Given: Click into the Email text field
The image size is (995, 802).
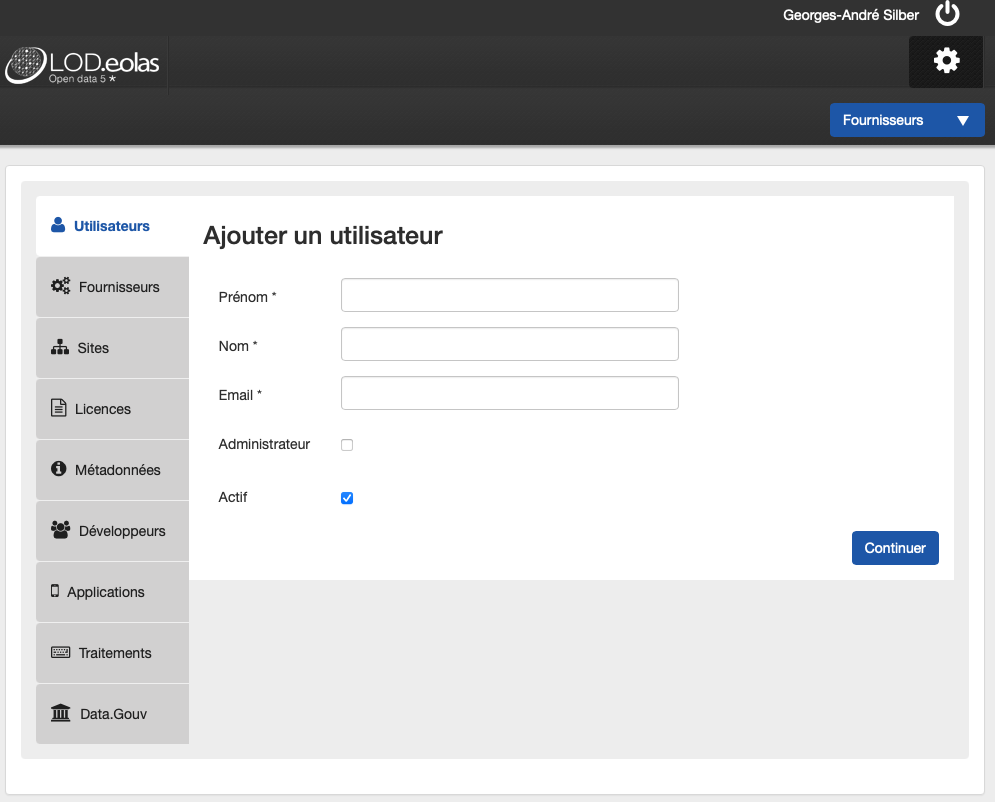Looking at the screenshot, I should (x=509, y=393).
